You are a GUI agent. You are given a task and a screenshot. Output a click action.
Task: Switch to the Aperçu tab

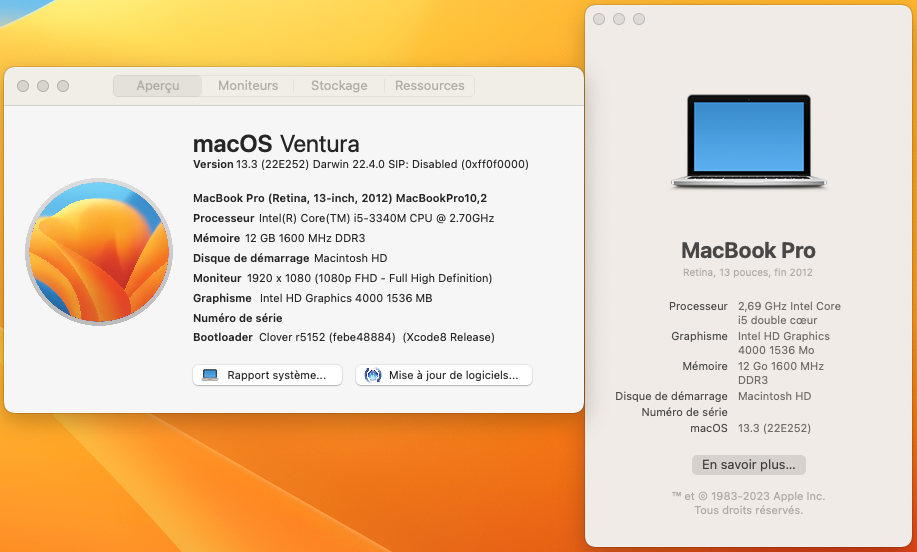tap(157, 86)
